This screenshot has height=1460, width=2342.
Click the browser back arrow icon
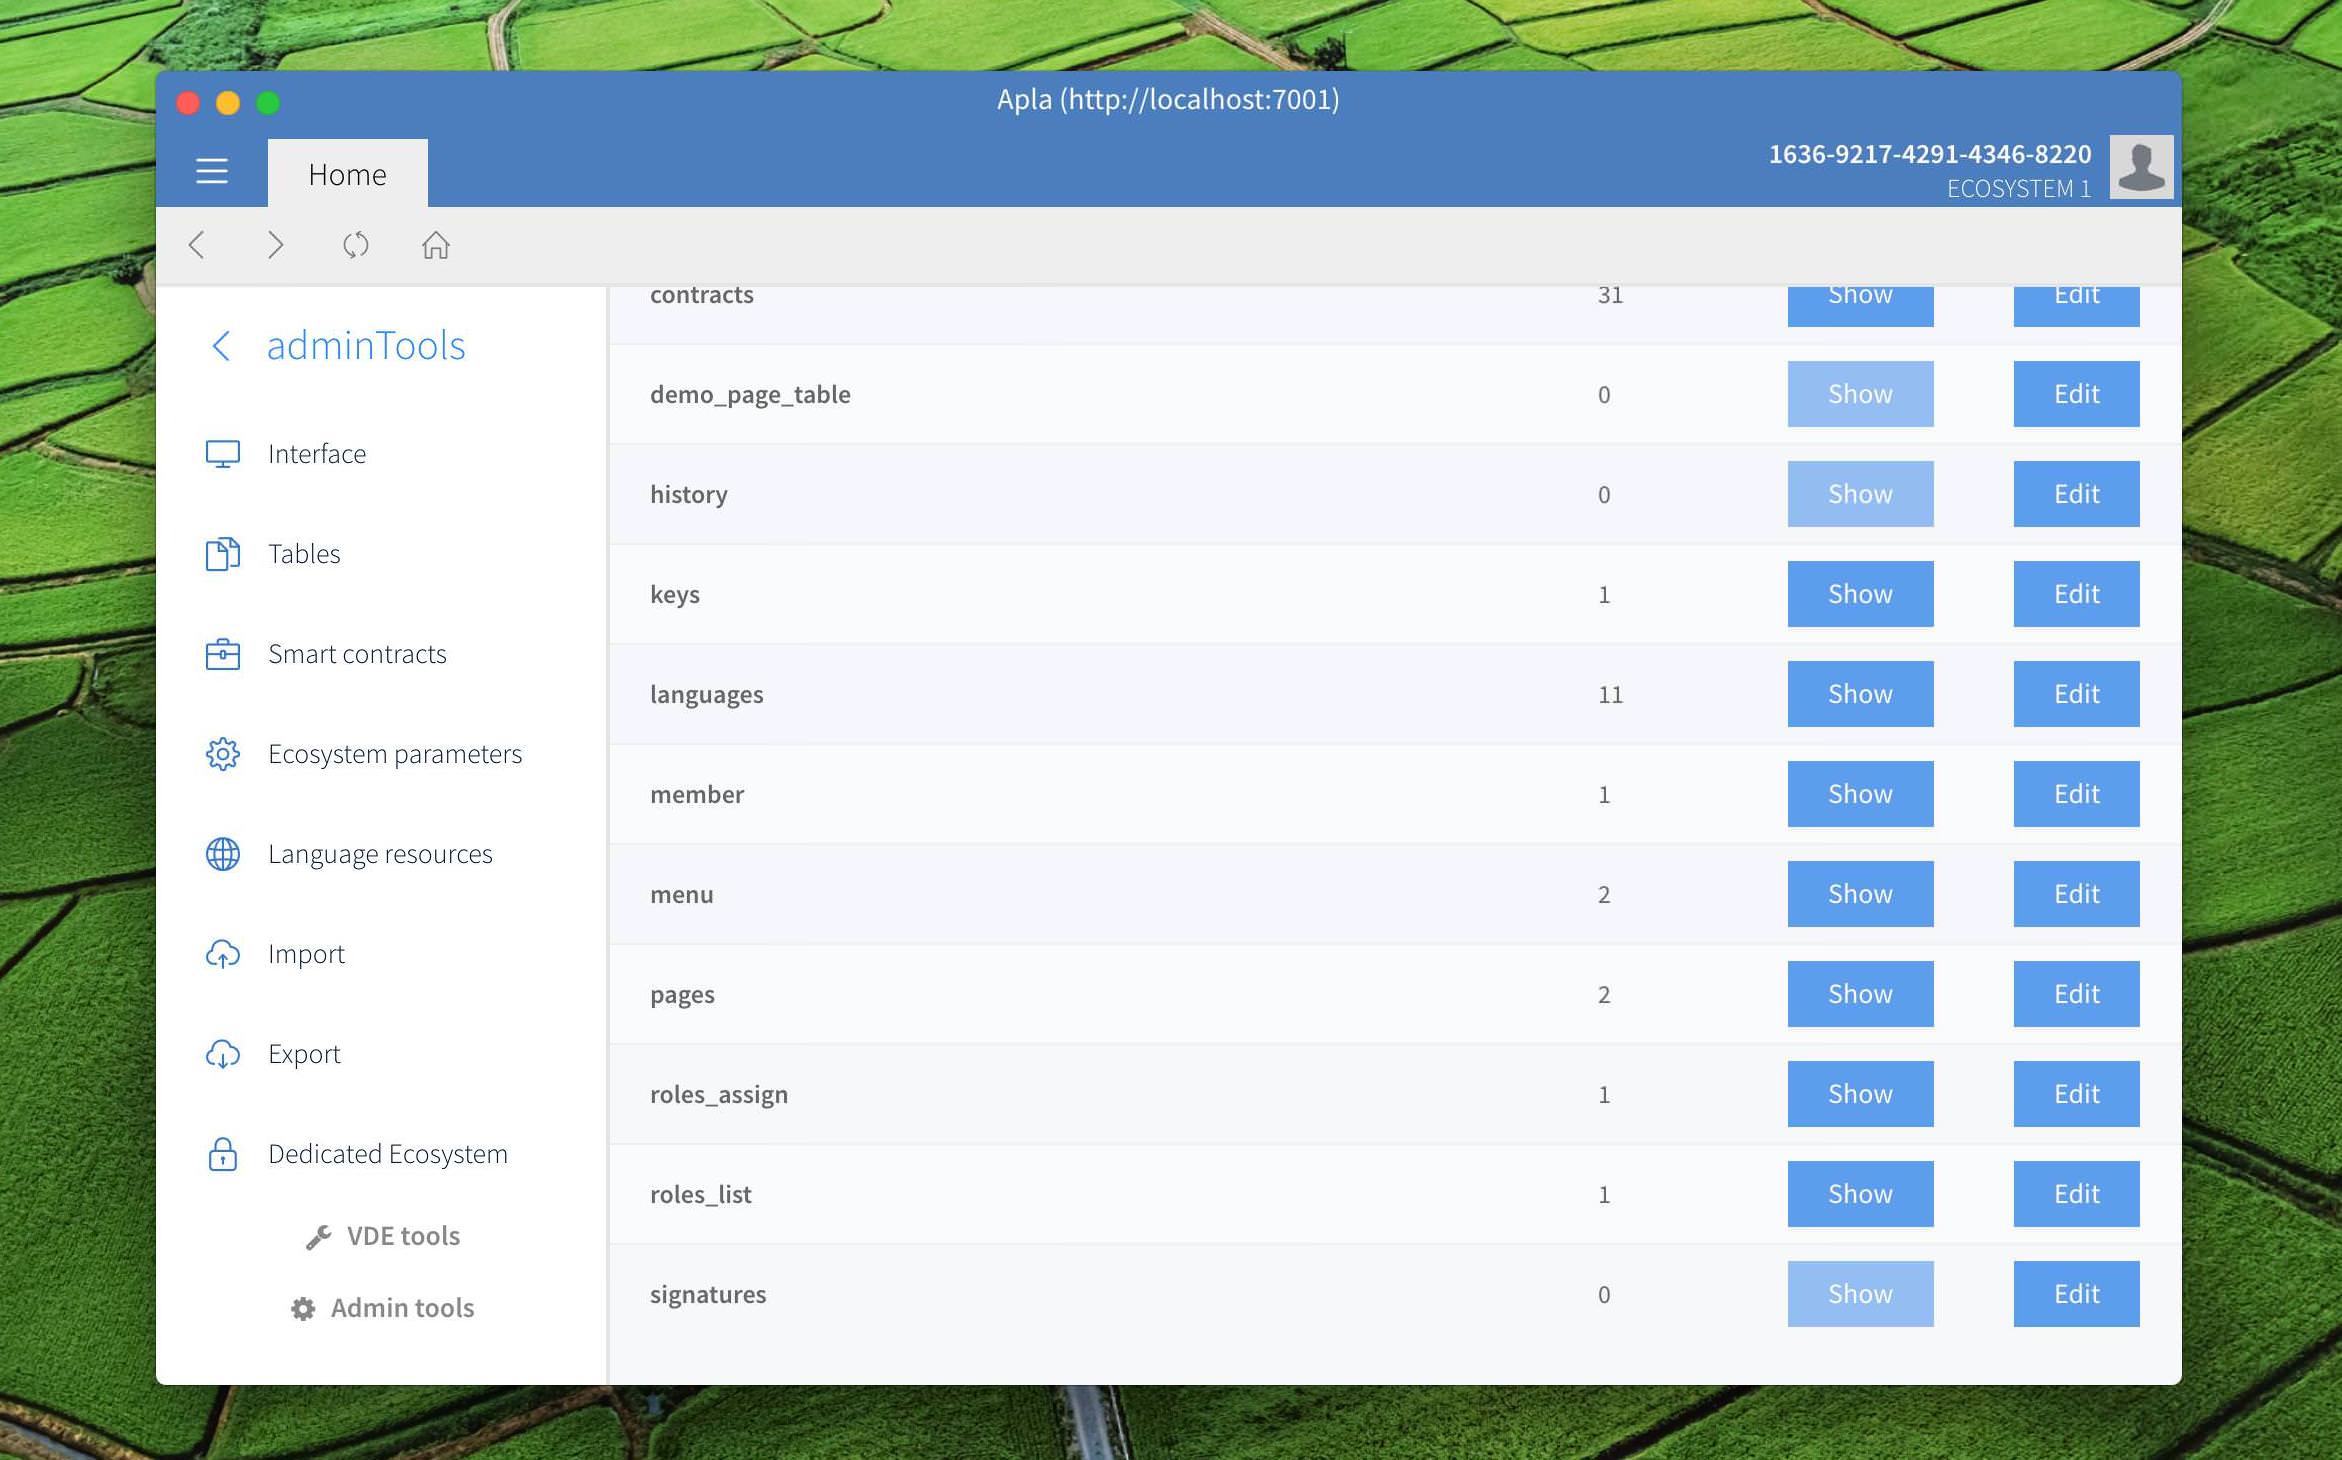coord(197,245)
